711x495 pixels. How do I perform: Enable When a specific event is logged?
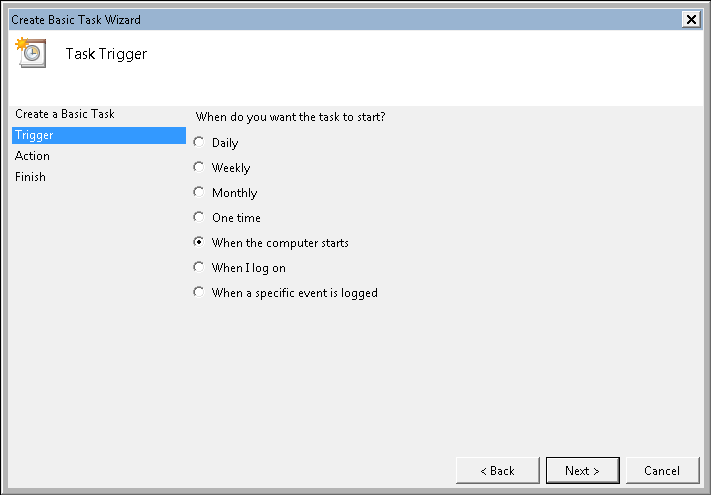tap(198, 293)
